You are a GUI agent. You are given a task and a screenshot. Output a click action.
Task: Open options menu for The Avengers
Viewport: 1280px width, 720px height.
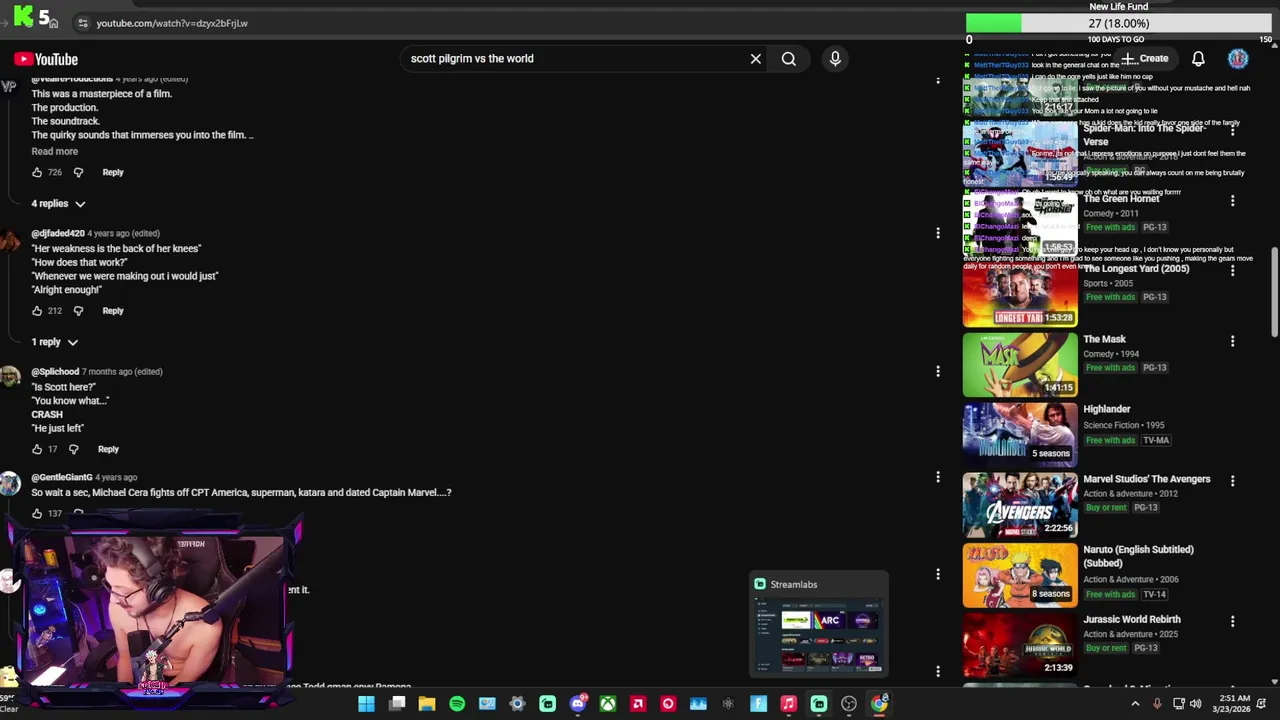tap(1232, 481)
